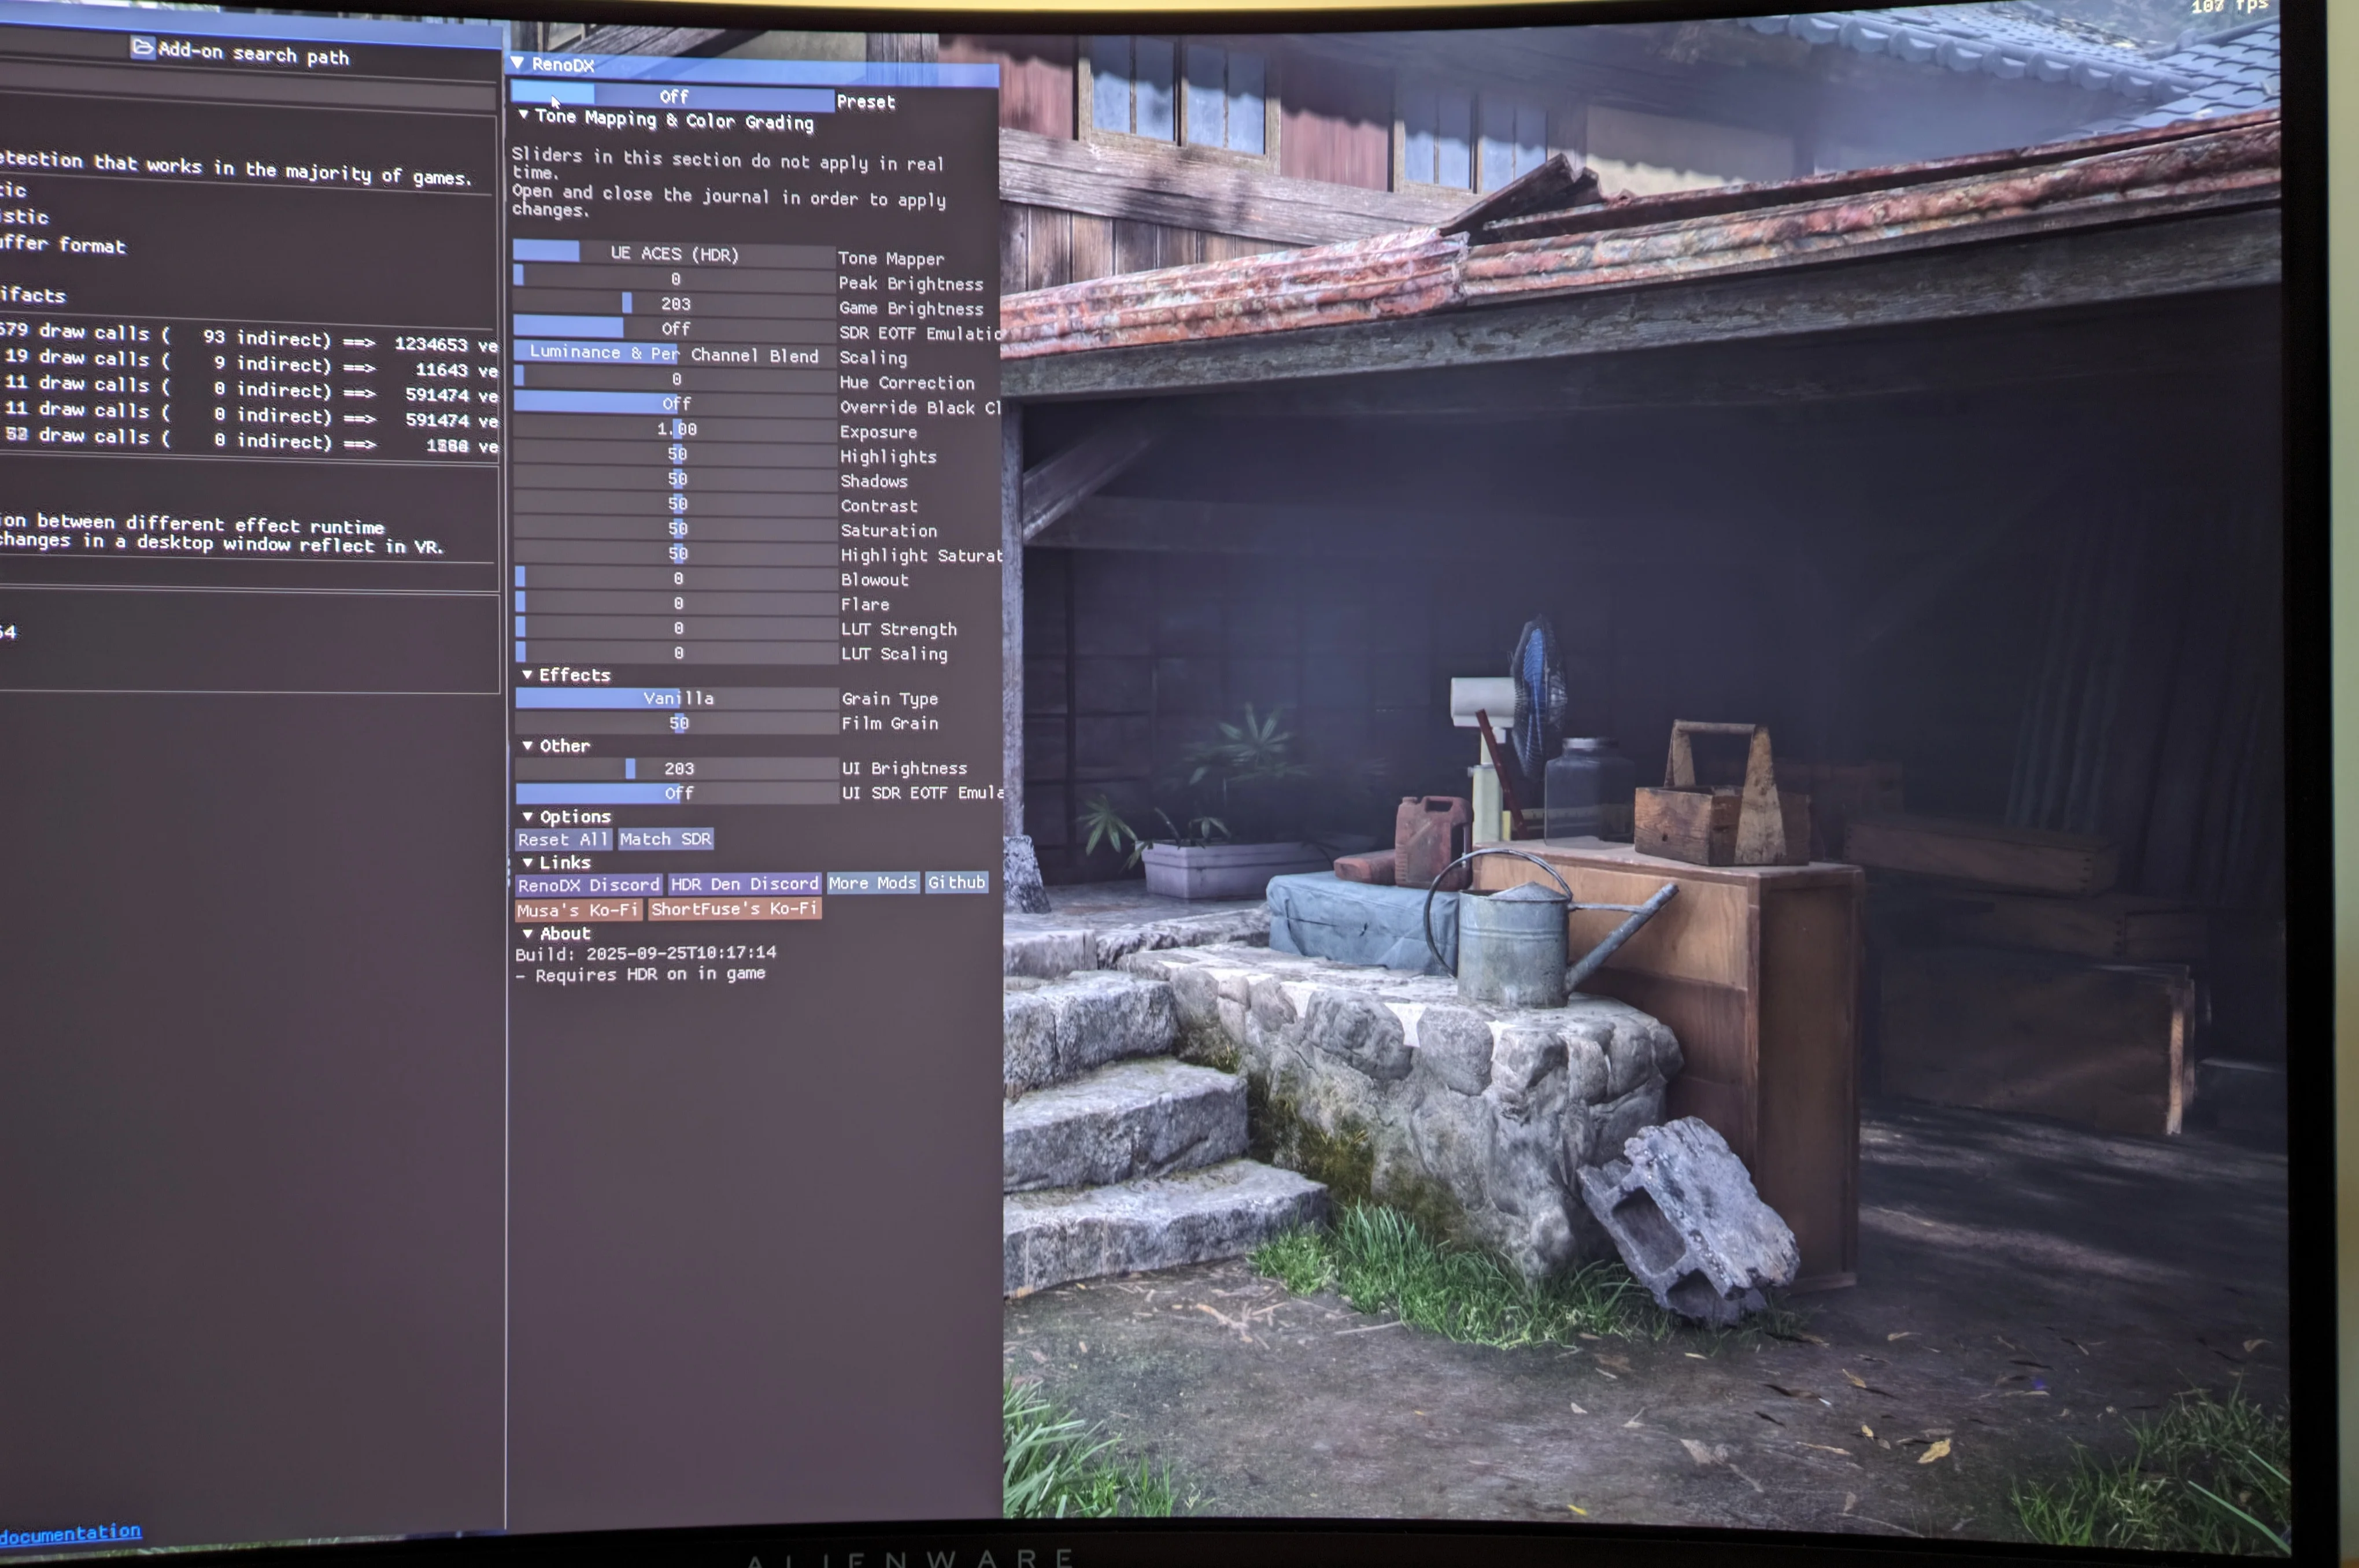Adjust the Contrast slider

(676, 504)
